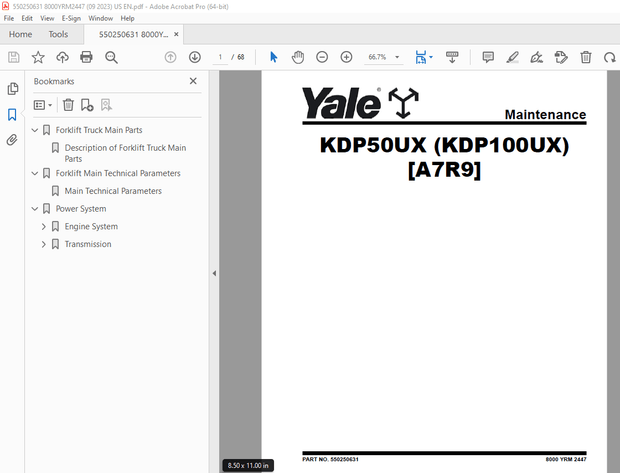Jump to Engine System bookmark
Screen dimensions: 620x473
click(x=91, y=226)
